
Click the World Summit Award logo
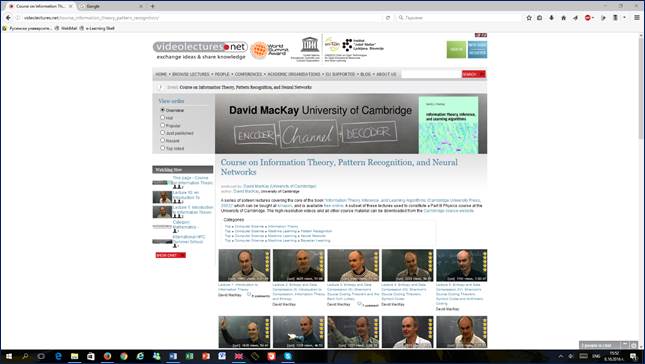pos(269,51)
